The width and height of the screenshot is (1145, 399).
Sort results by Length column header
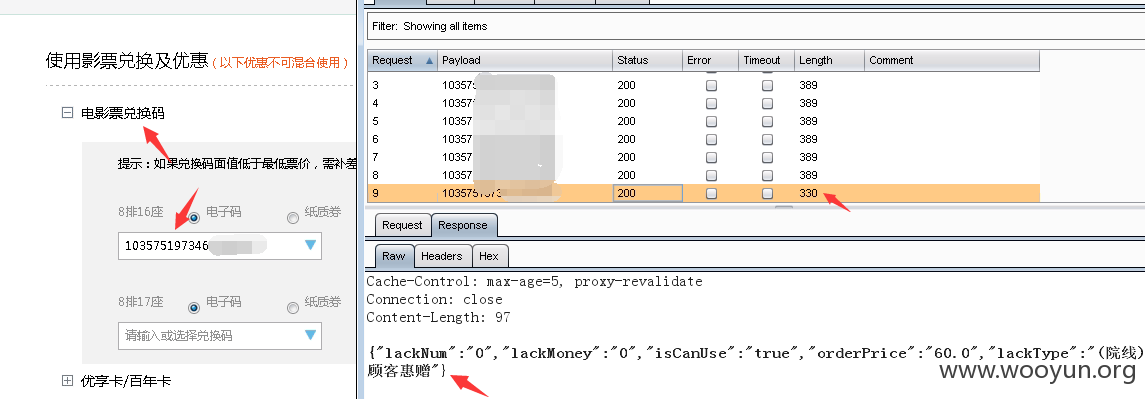click(830, 61)
